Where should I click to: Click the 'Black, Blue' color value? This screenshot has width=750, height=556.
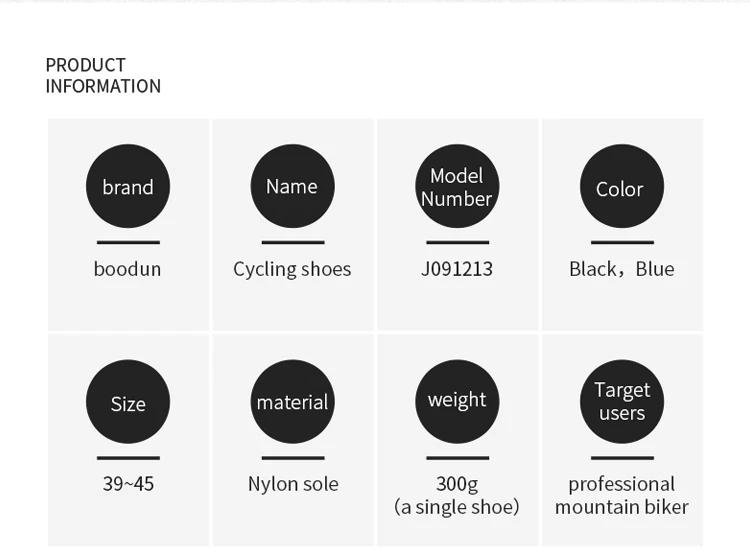click(621, 269)
